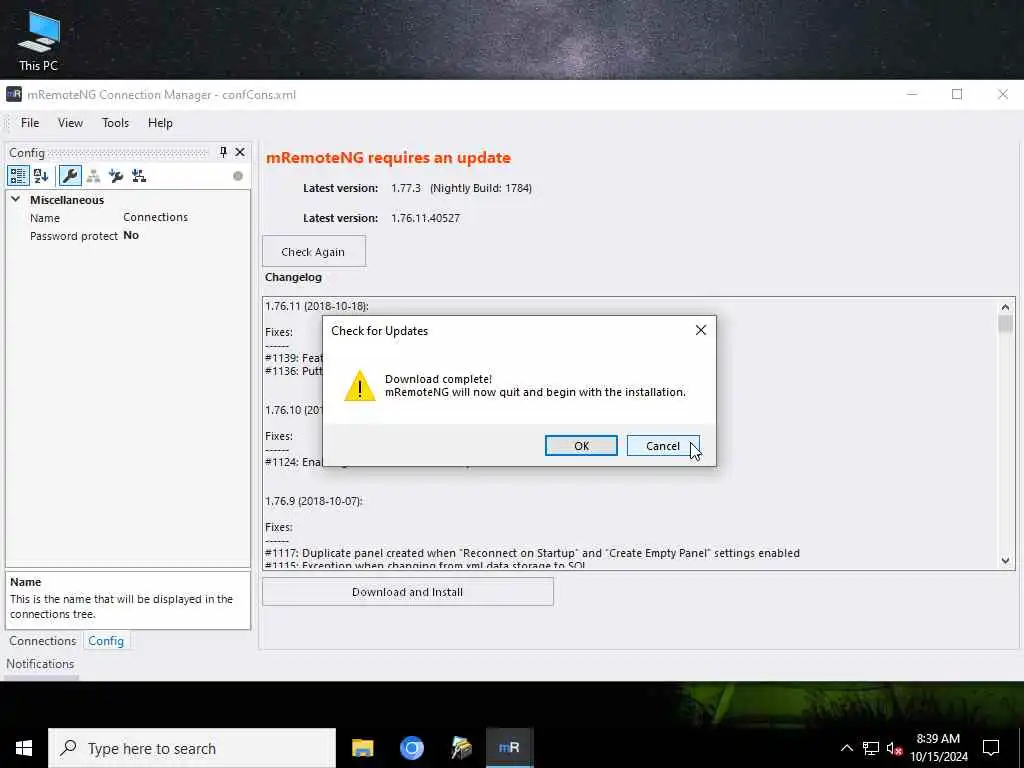Click the version number 1.77.3 text
Viewport: 1024px width, 768px height.
[x=406, y=188]
